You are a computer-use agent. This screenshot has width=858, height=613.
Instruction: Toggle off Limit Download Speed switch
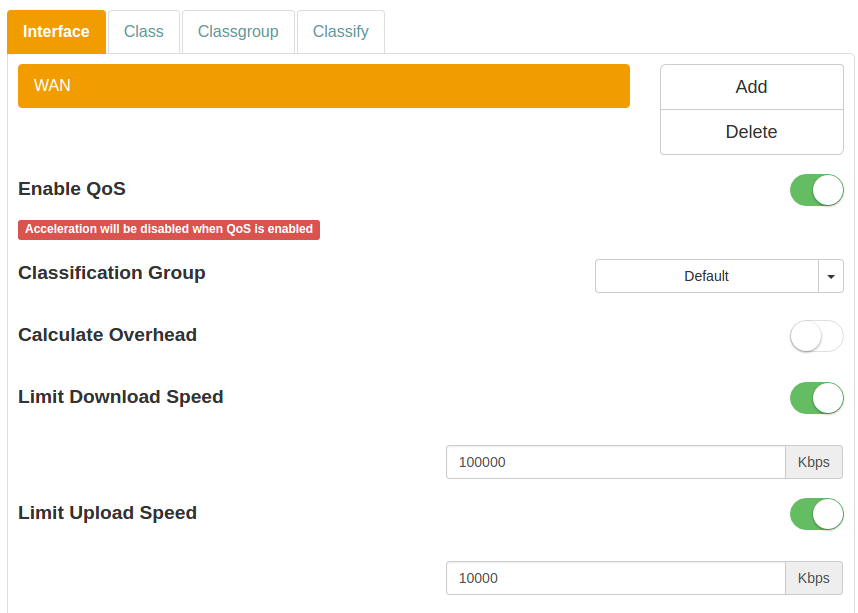[816, 398]
